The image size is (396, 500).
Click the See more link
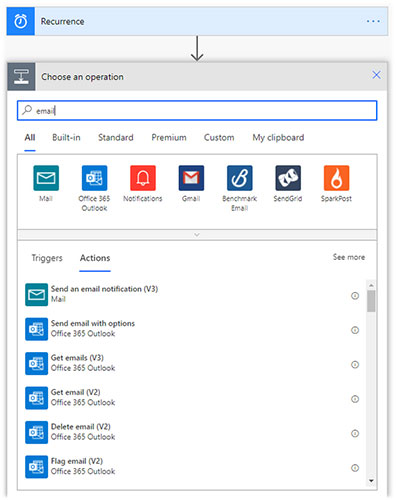349,257
